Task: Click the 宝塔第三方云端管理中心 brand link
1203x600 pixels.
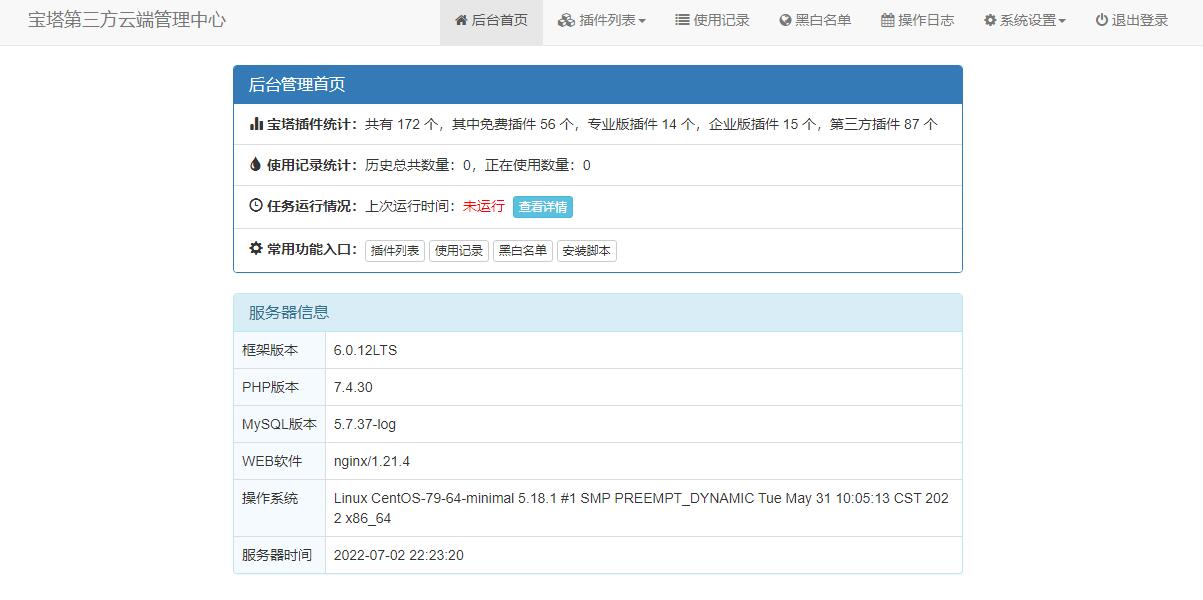Action: 127,20
